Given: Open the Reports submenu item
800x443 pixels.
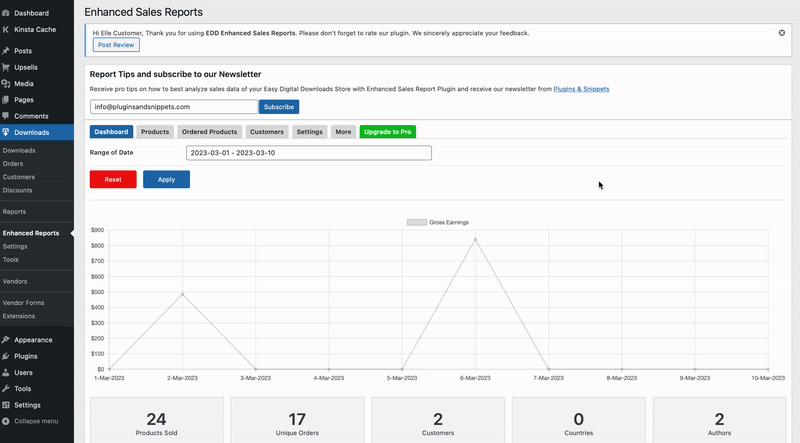Looking at the screenshot, I should (14, 212).
